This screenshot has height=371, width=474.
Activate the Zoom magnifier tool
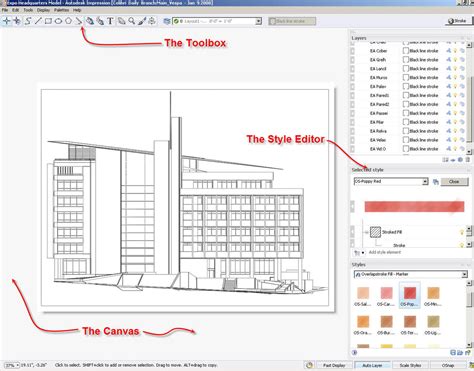[132, 21]
